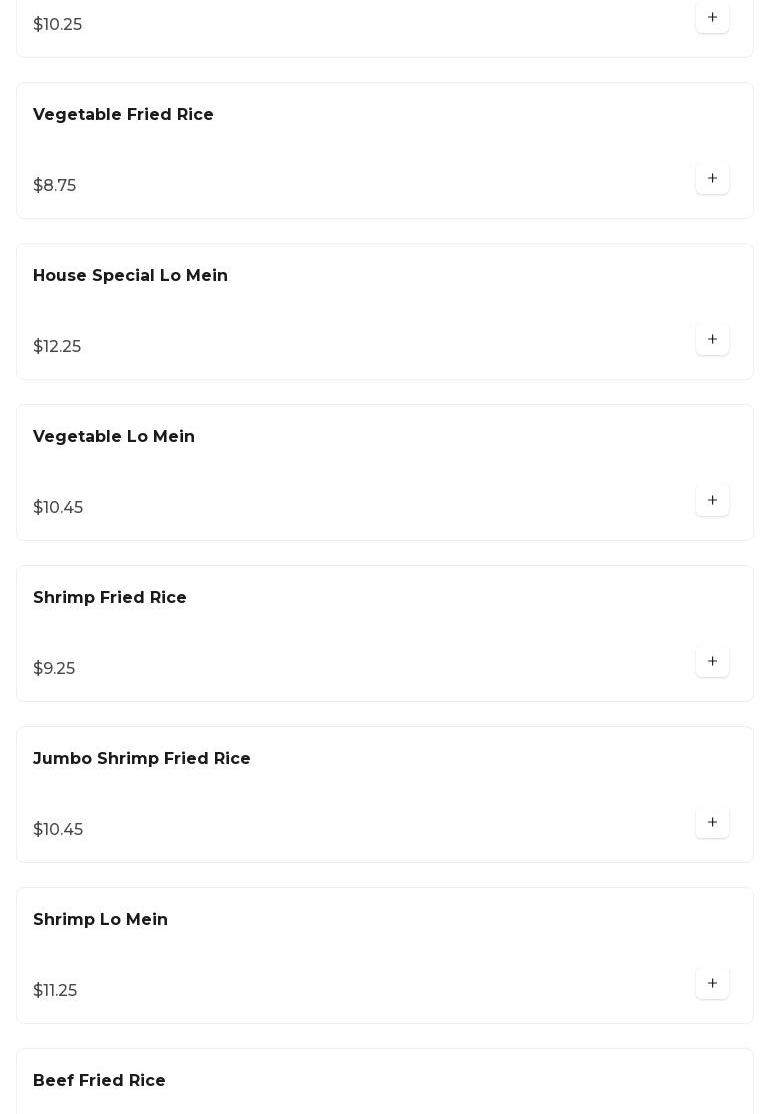Image resolution: width=770 pixels, height=1114 pixels.
Task: Add Jumbo Shrimp Fried Rice to order
Action: point(712,823)
